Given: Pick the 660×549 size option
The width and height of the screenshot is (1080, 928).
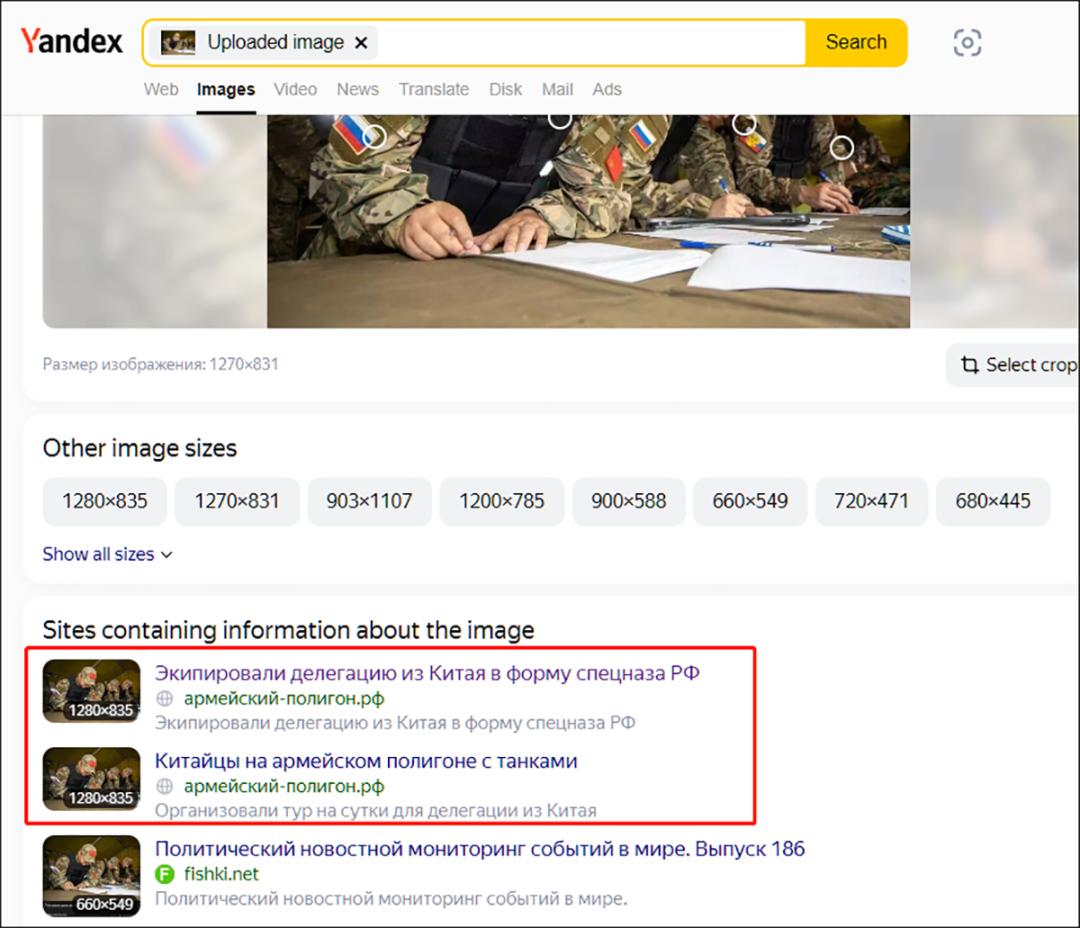Looking at the screenshot, I should coord(750,501).
